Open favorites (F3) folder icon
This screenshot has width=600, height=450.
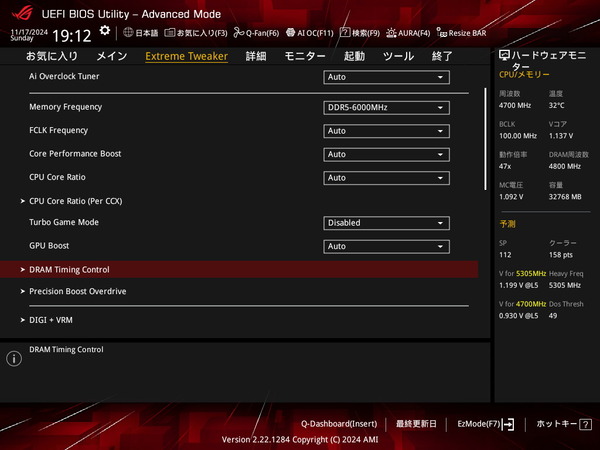pyautogui.click(x=170, y=33)
